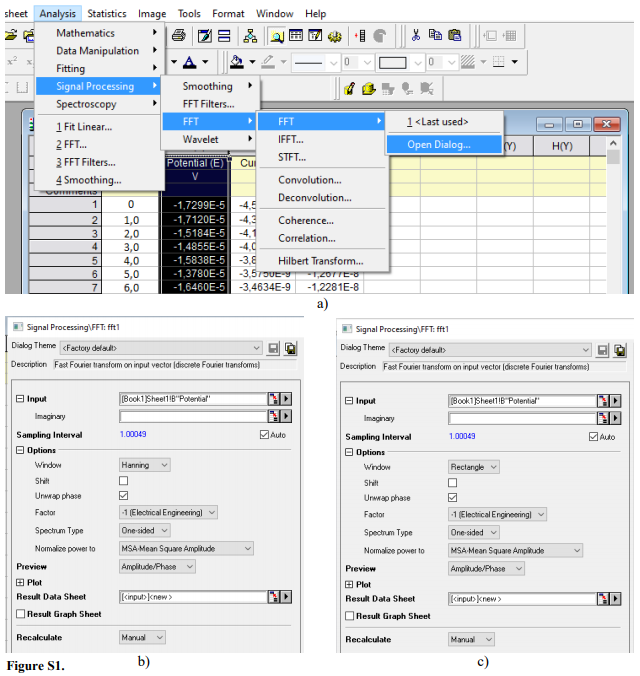Click the fill color paint bucket swatch

coord(237,62)
